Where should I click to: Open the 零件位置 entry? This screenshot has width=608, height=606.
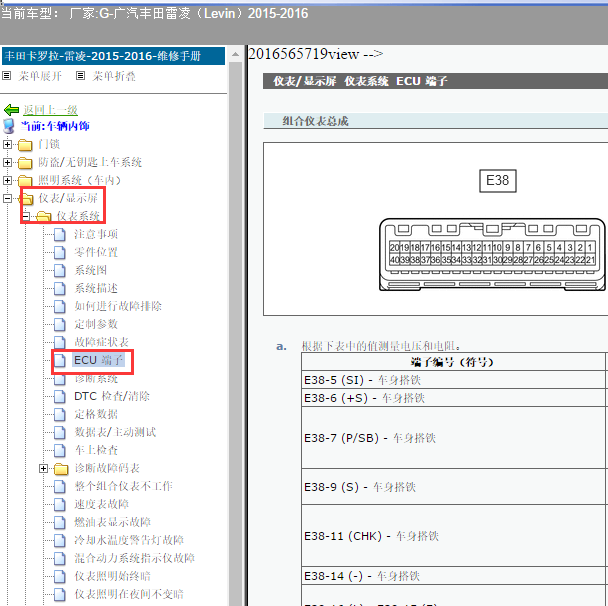(96, 252)
